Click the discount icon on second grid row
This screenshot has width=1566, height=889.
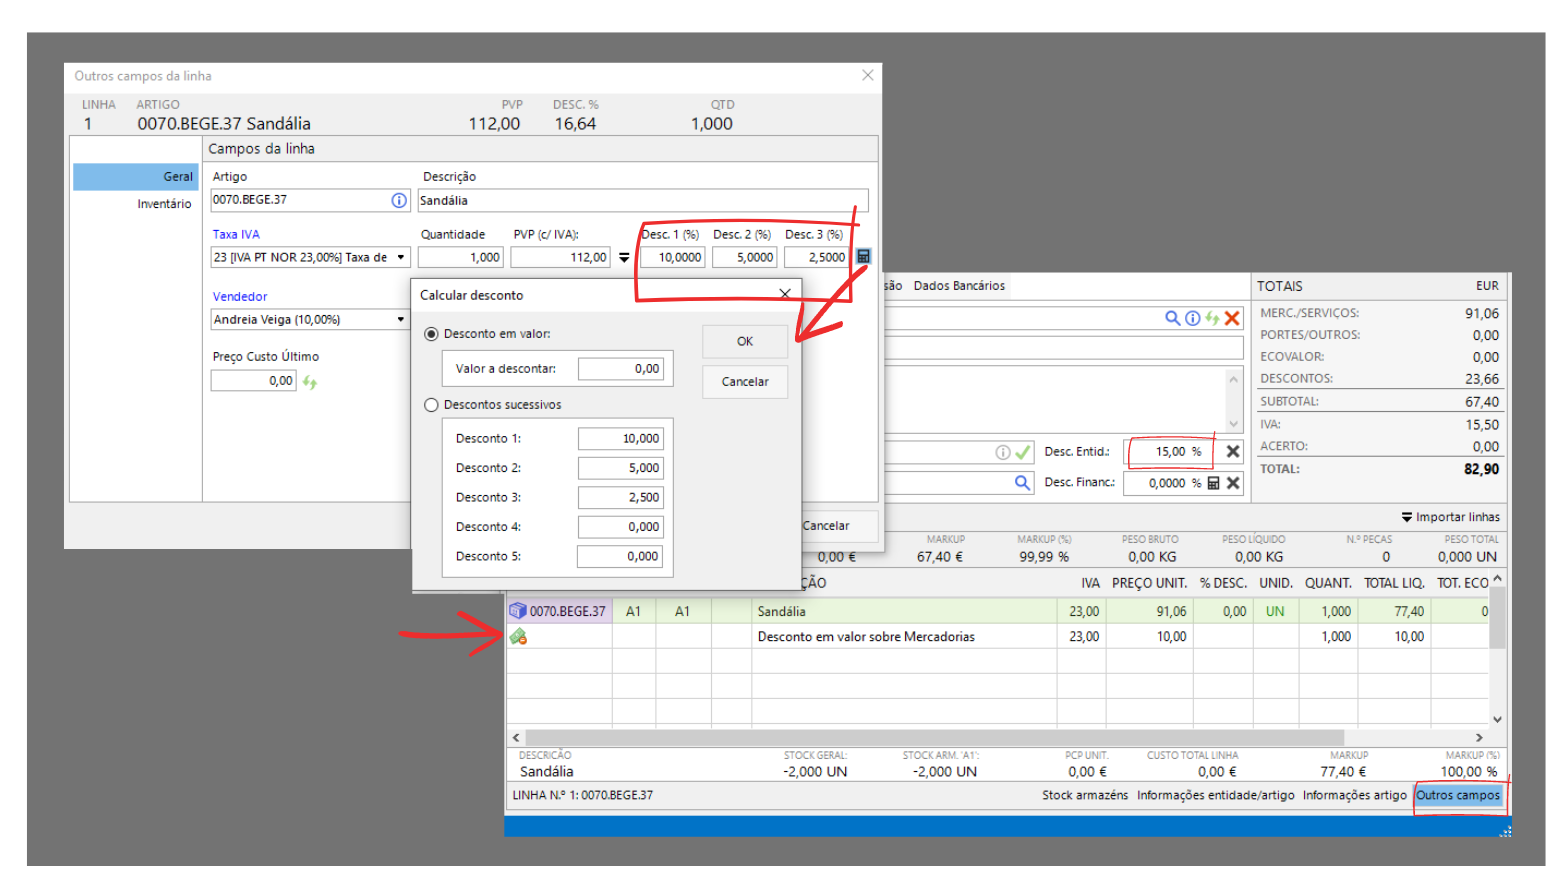518,637
